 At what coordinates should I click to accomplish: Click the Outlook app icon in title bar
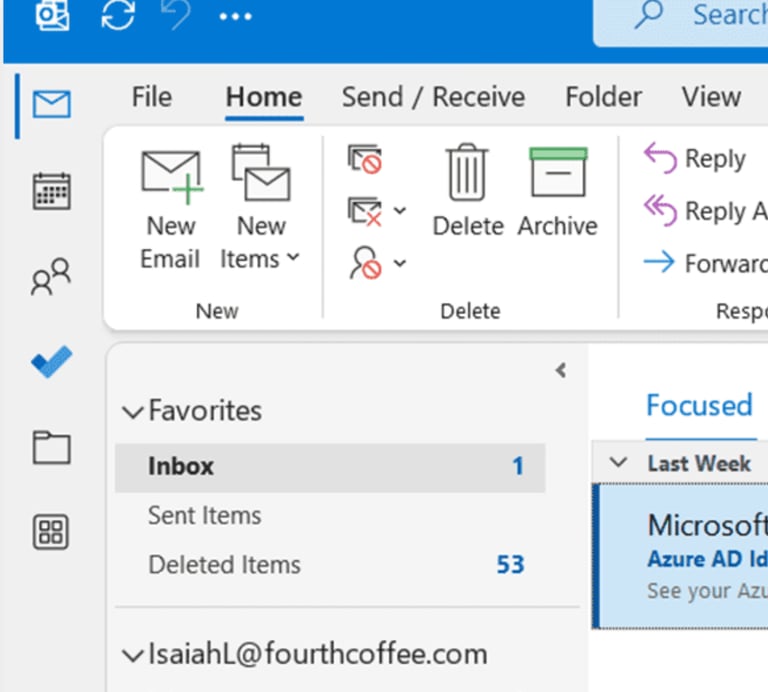click(x=52, y=15)
